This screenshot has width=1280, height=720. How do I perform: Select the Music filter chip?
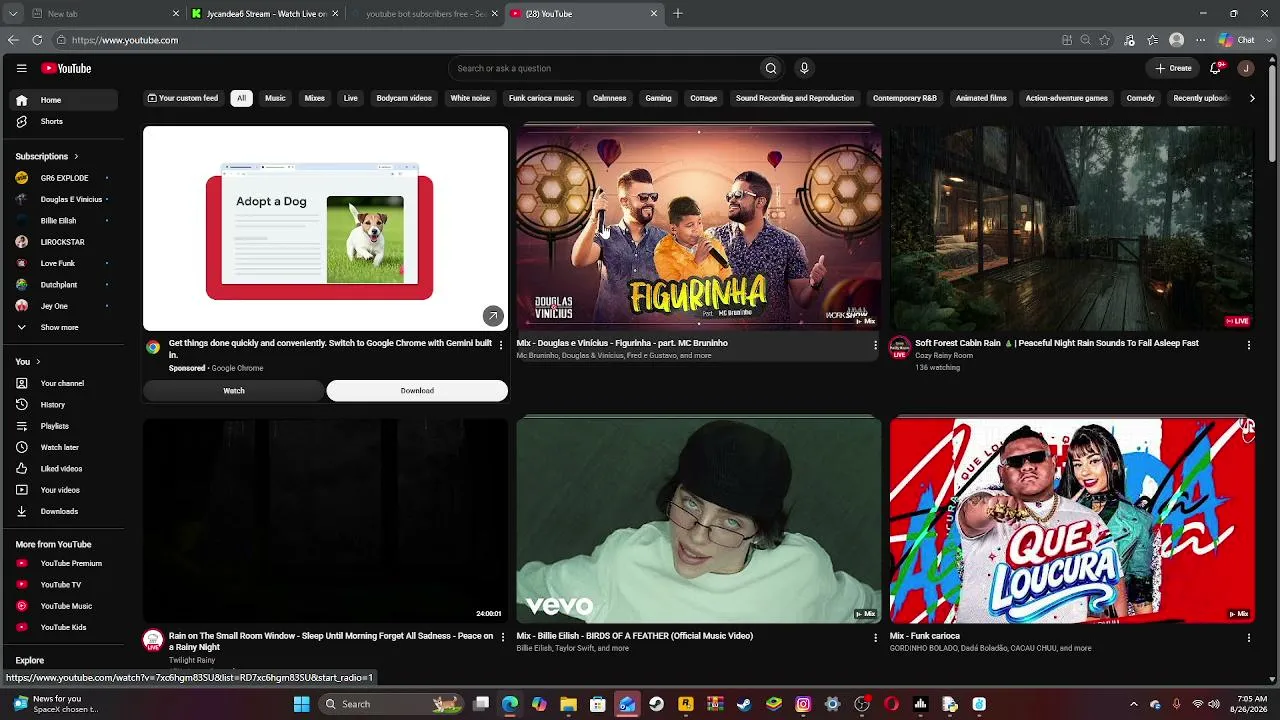click(275, 98)
